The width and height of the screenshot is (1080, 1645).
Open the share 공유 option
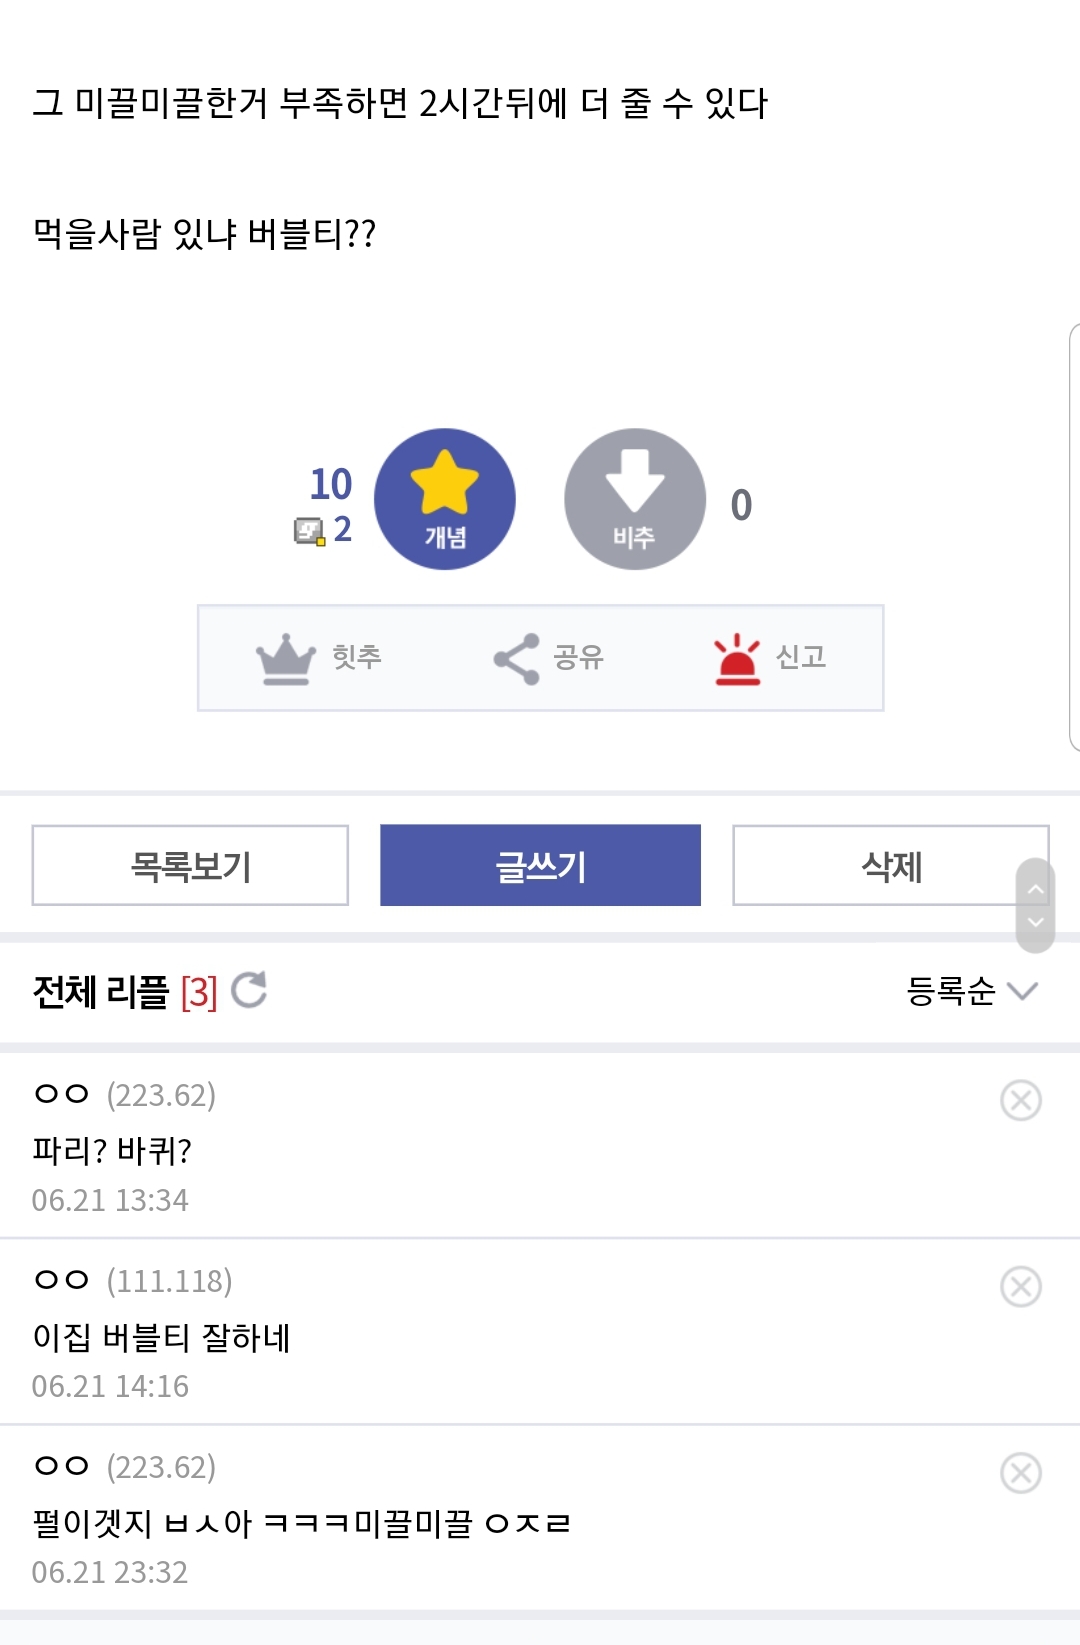click(x=516, y=658)
